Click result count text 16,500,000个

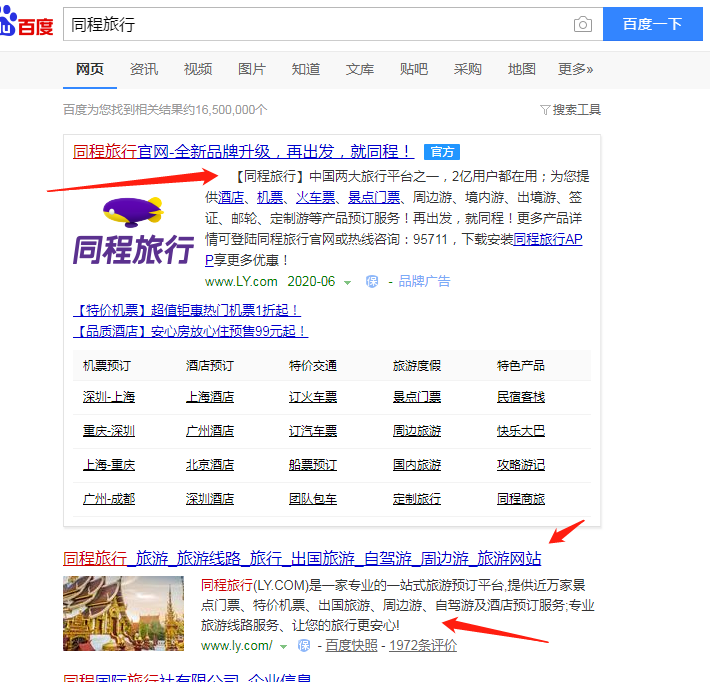(x=231, y=110)
